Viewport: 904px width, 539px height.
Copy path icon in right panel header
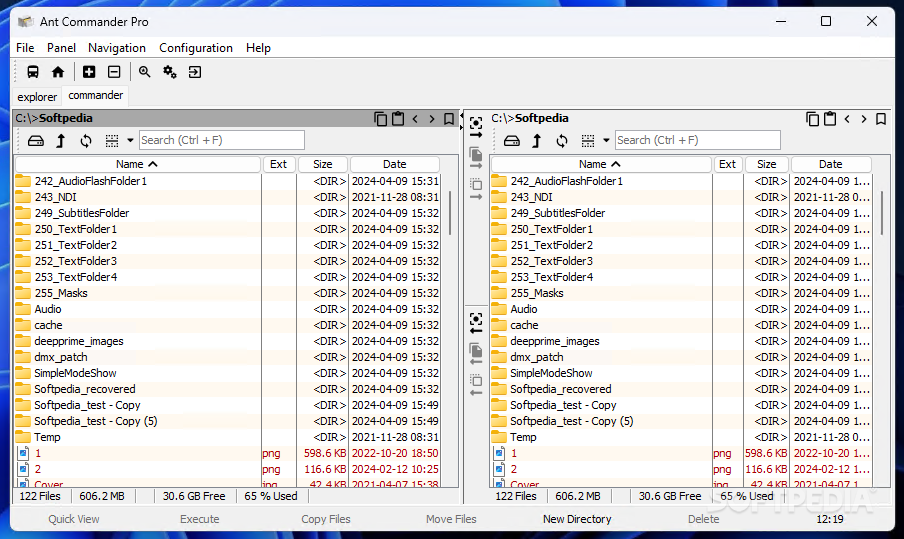coord(812,119)
